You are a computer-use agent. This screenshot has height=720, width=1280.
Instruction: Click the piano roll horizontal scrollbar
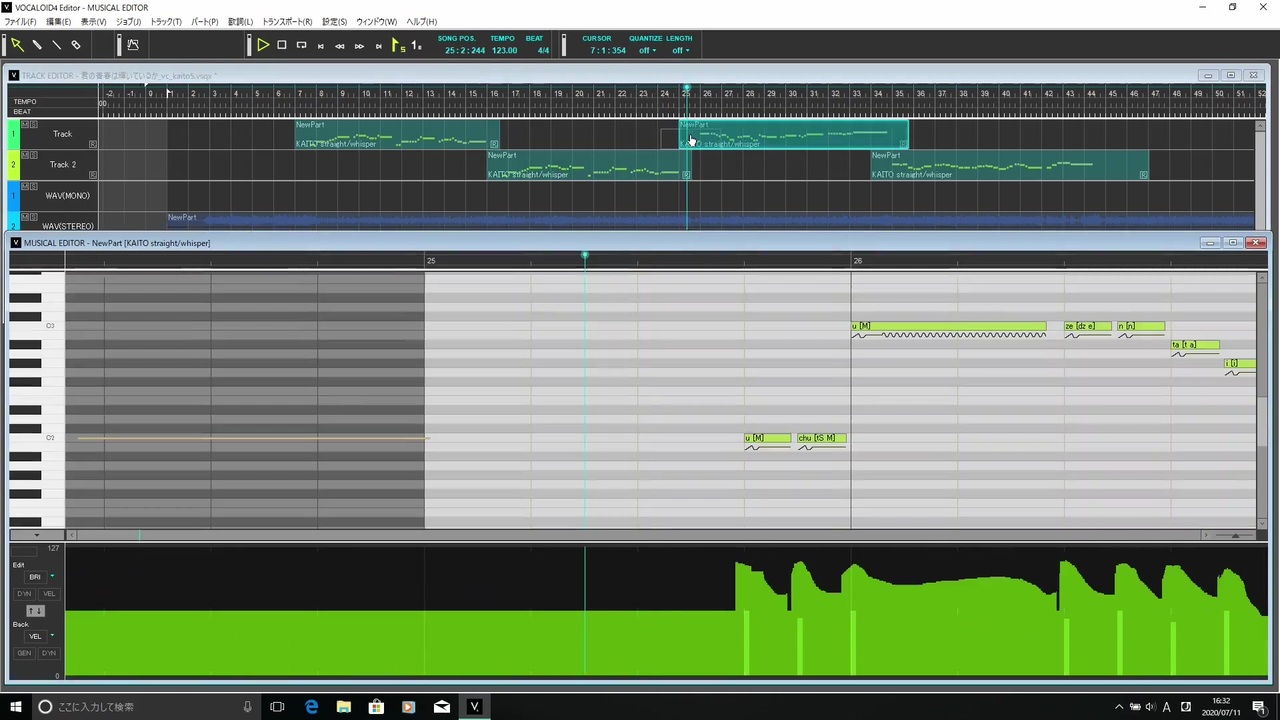(637, 535)
